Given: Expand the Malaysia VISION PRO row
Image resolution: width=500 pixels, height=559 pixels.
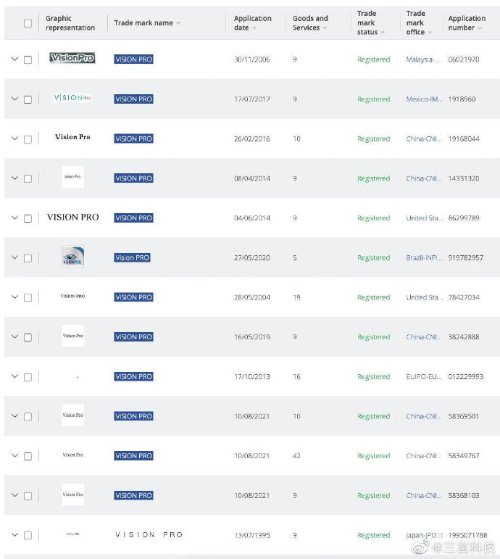Looking at the screenshot, I should pos(15,59).
